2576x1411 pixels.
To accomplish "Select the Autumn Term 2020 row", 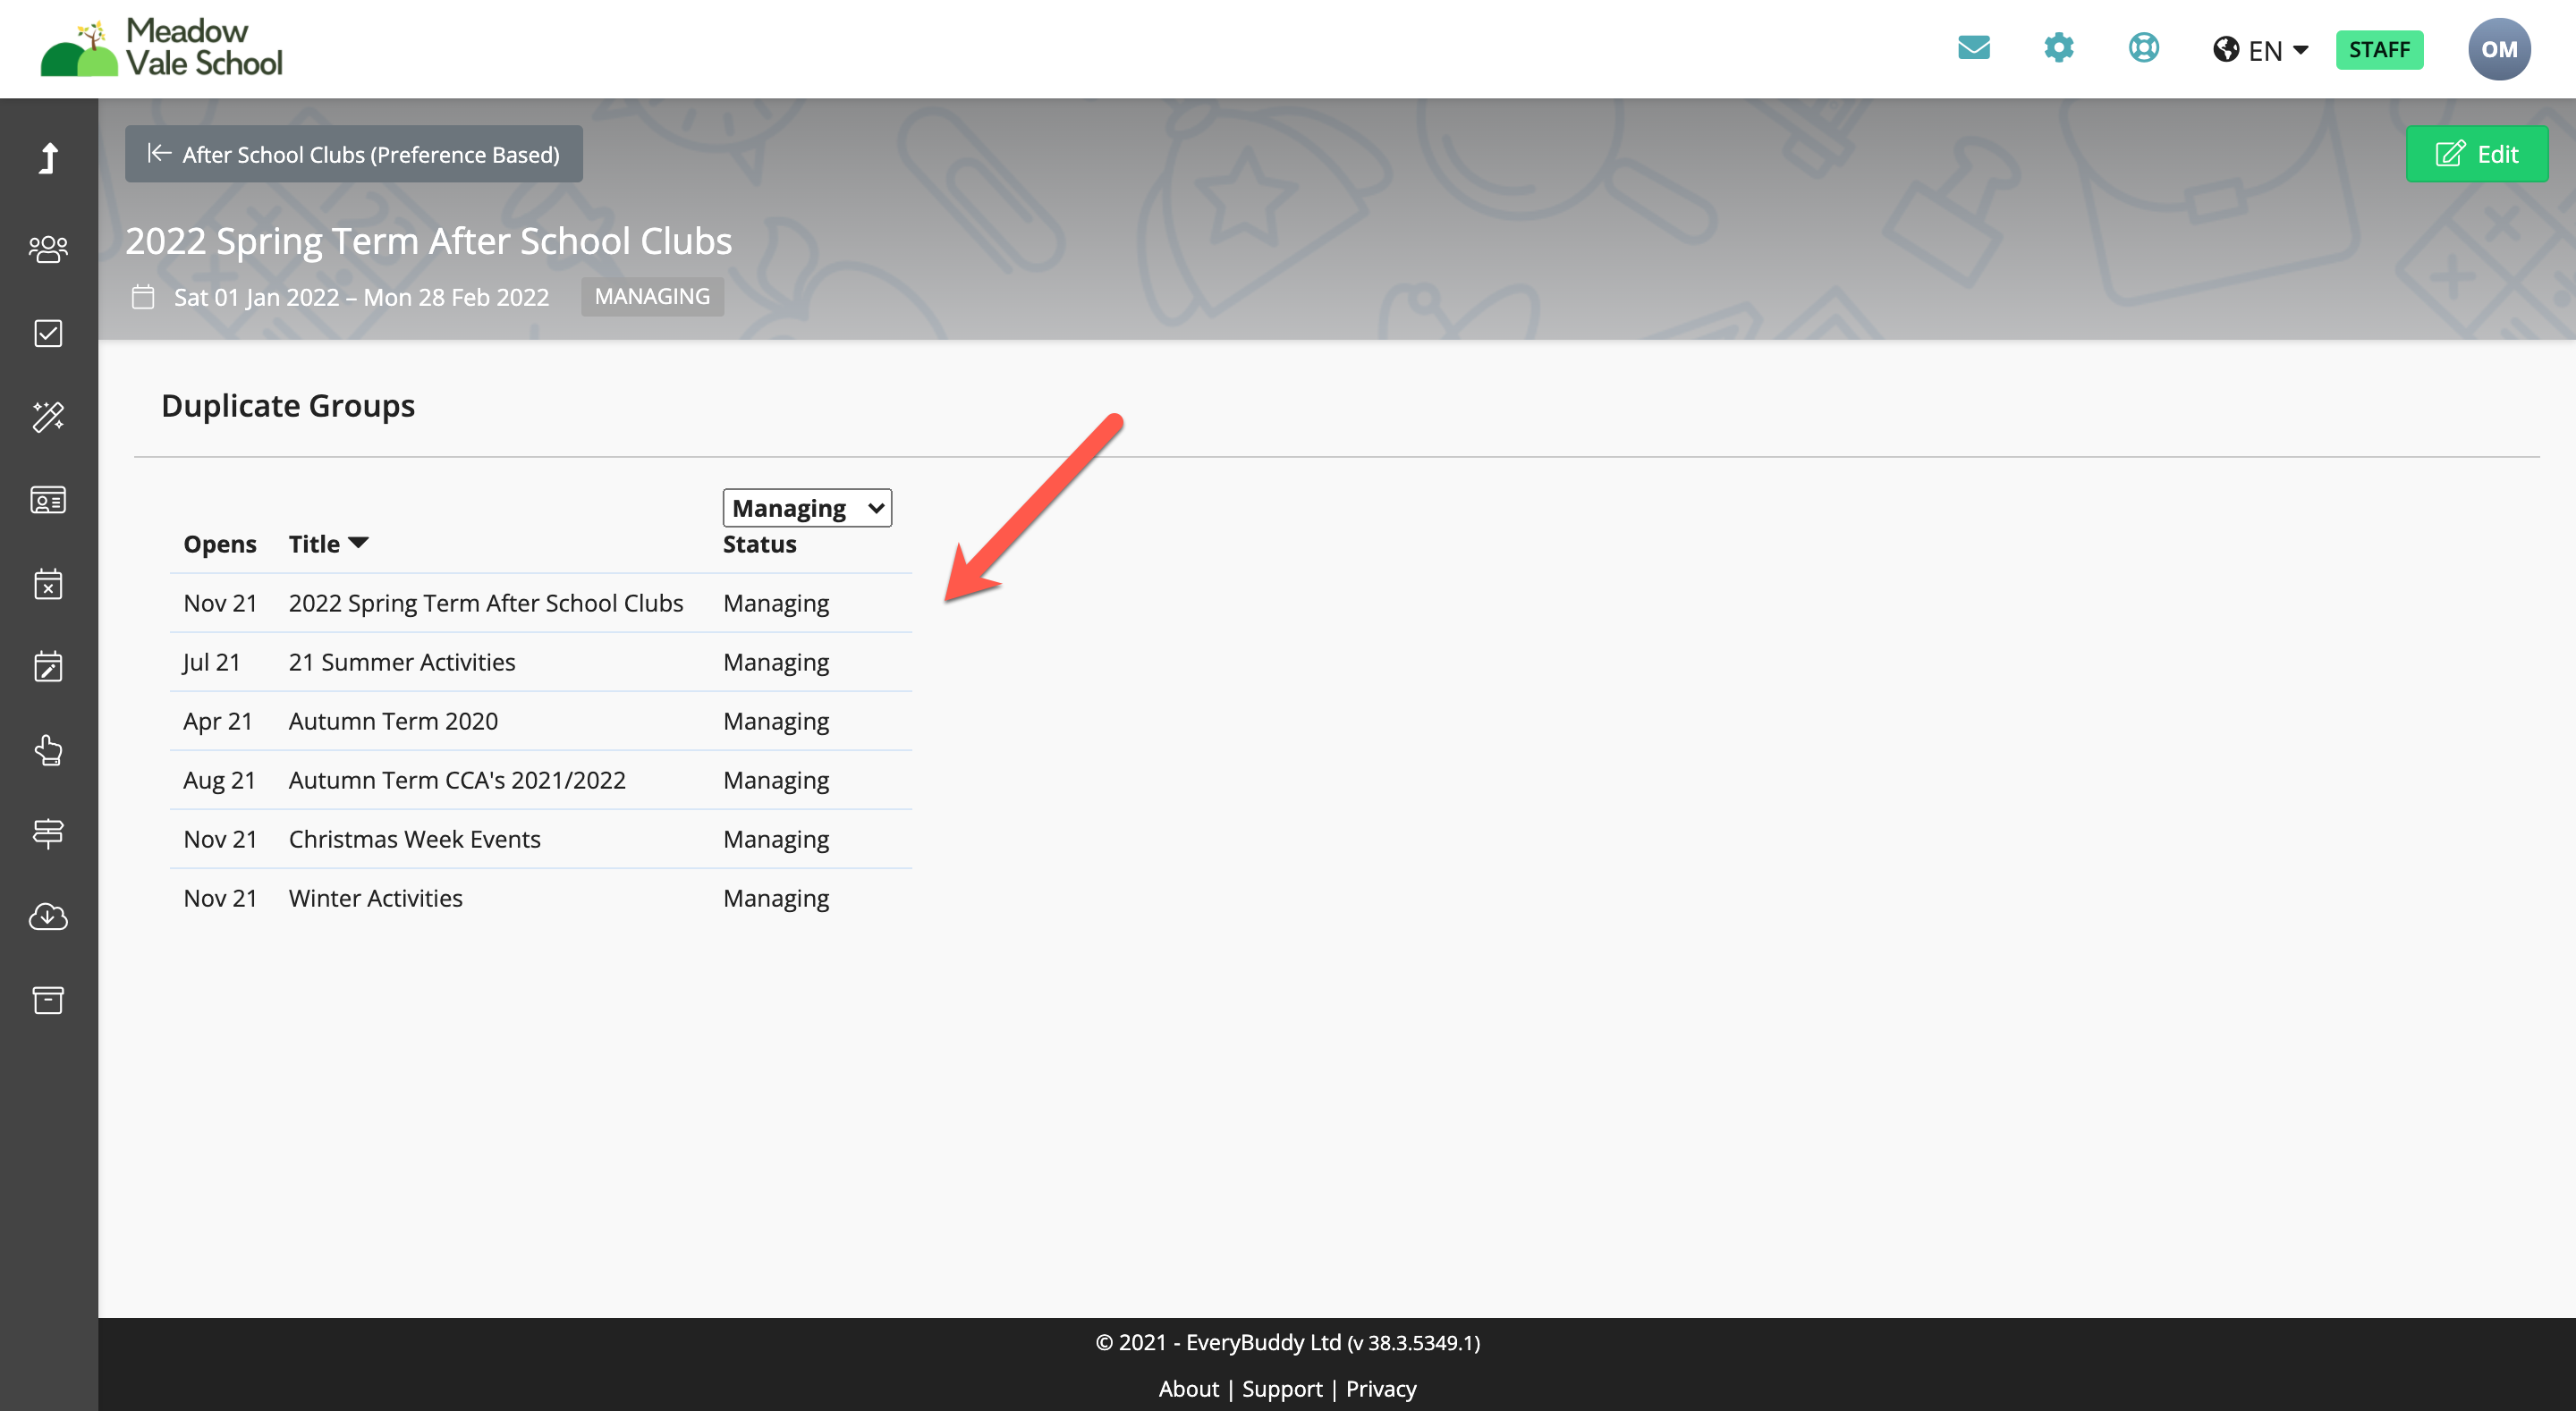I will coord(540,721).
